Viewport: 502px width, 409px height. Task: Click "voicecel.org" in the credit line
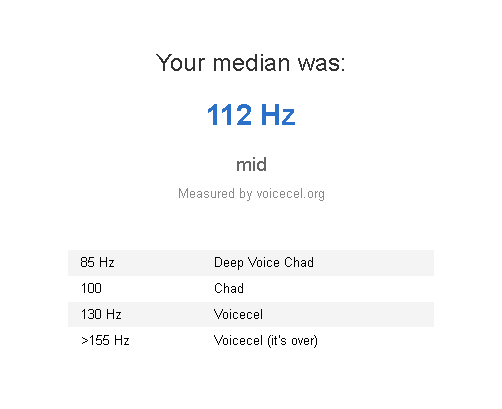pos(291,194)
